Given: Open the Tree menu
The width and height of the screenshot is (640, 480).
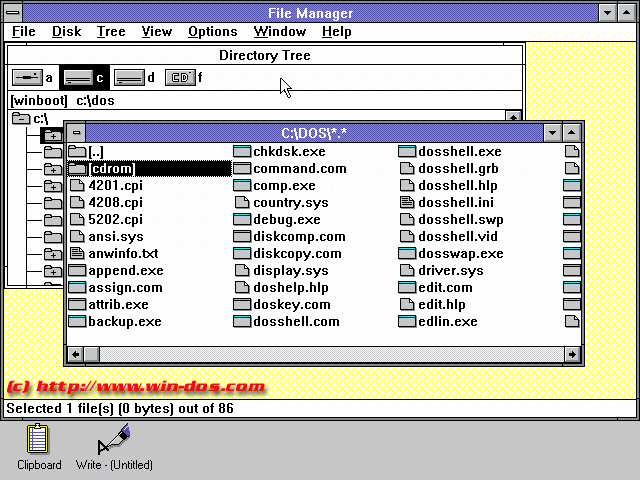Looking at the screenshot, I should [111, 32].
